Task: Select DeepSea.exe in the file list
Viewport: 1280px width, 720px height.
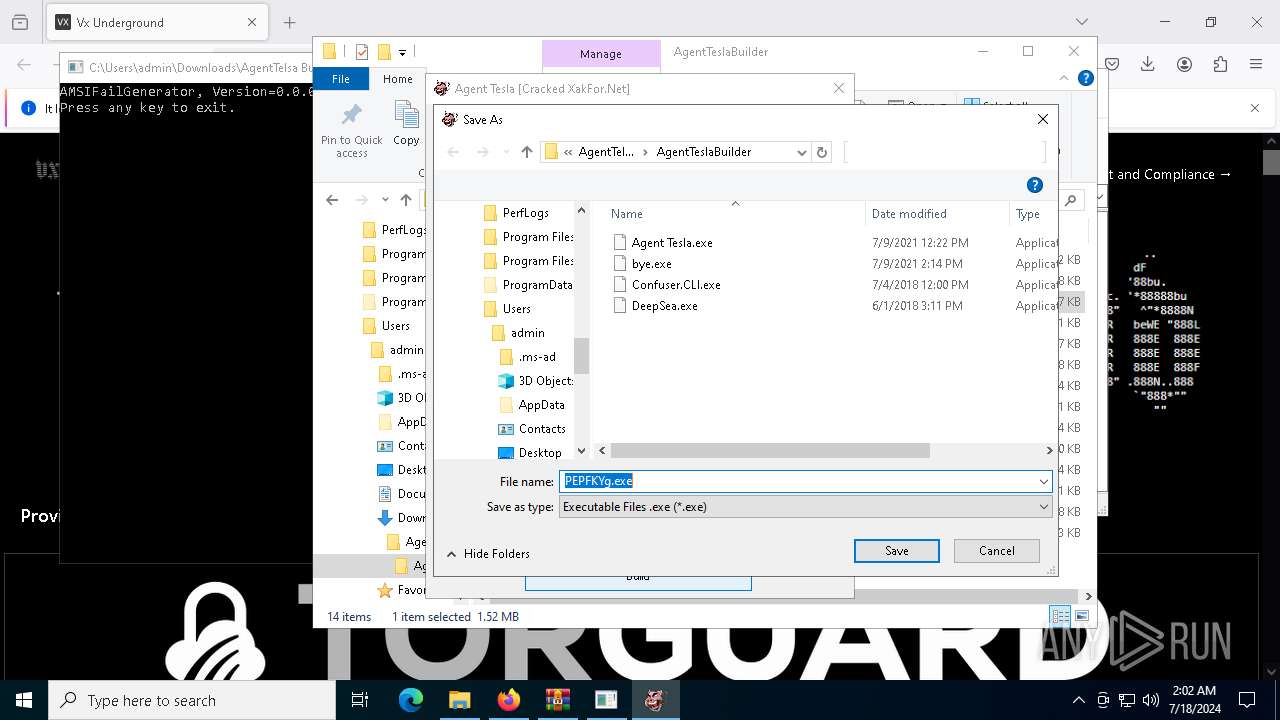Action: point(664,306)
